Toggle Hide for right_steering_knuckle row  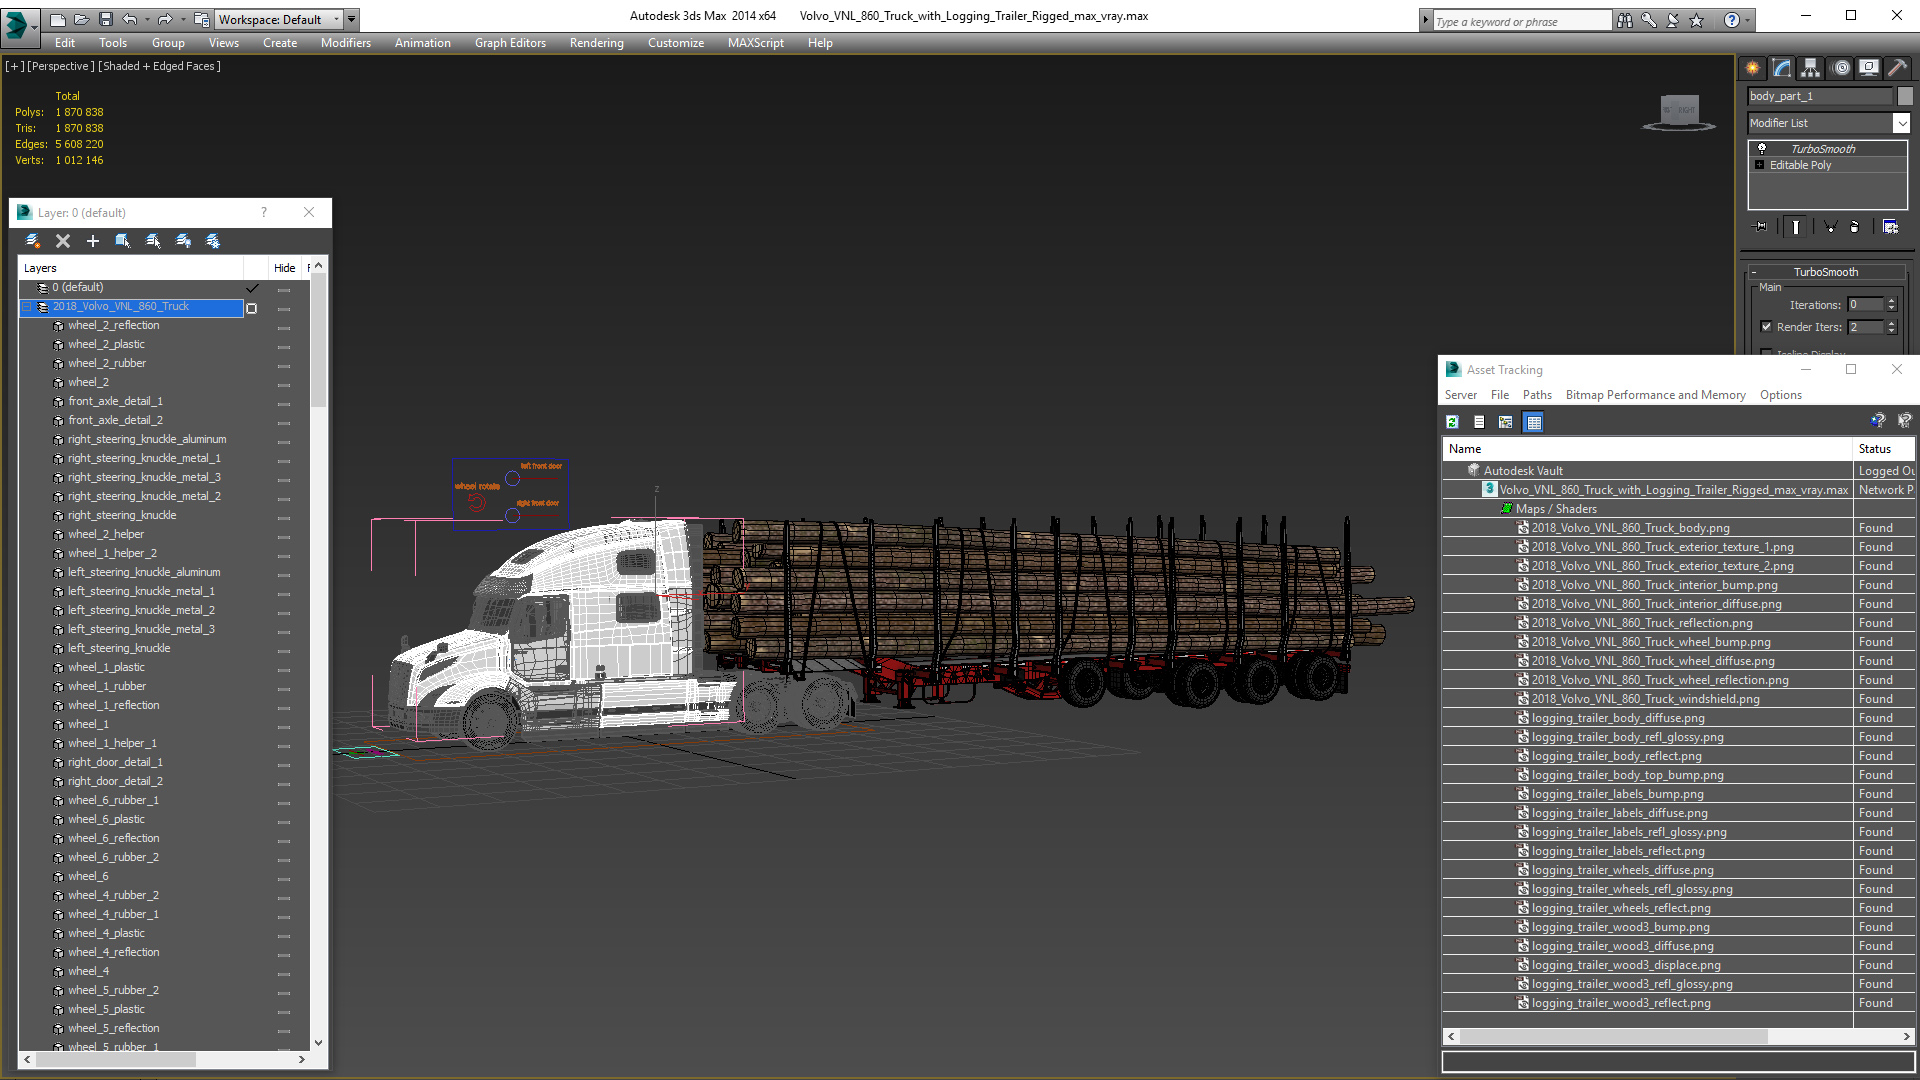tap(284, 517)
